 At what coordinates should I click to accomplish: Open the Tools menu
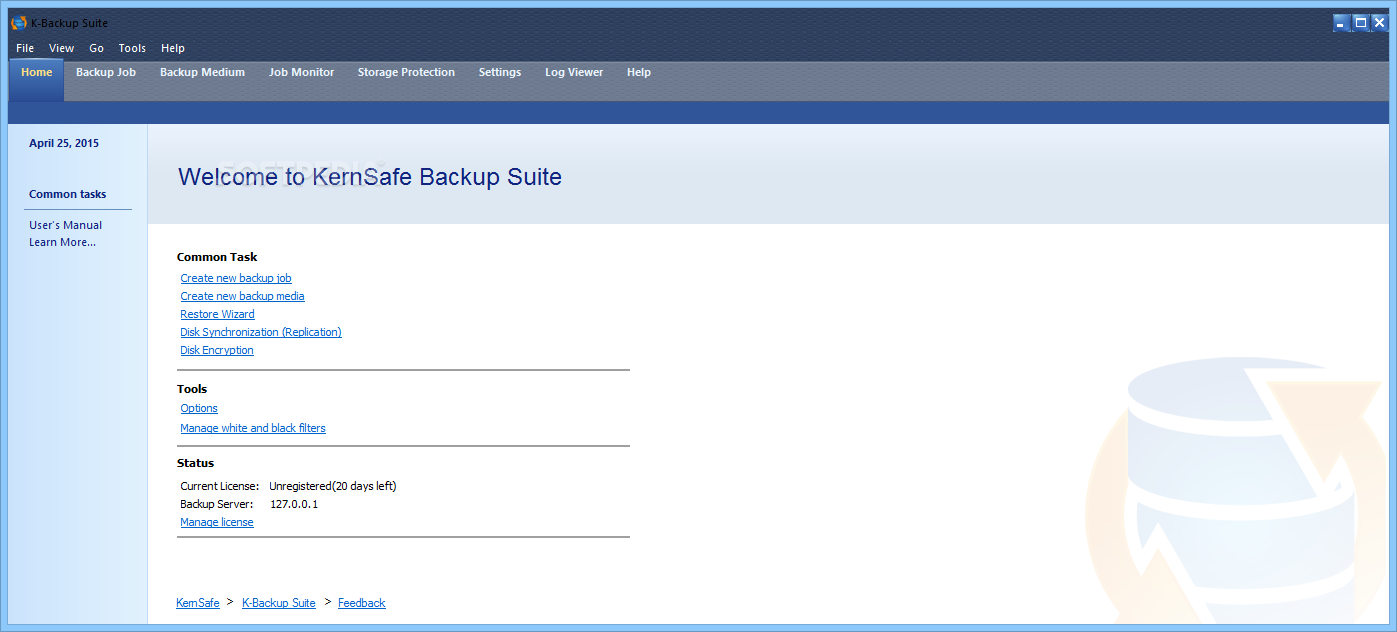pyautogui.click(x=132, y=48)
